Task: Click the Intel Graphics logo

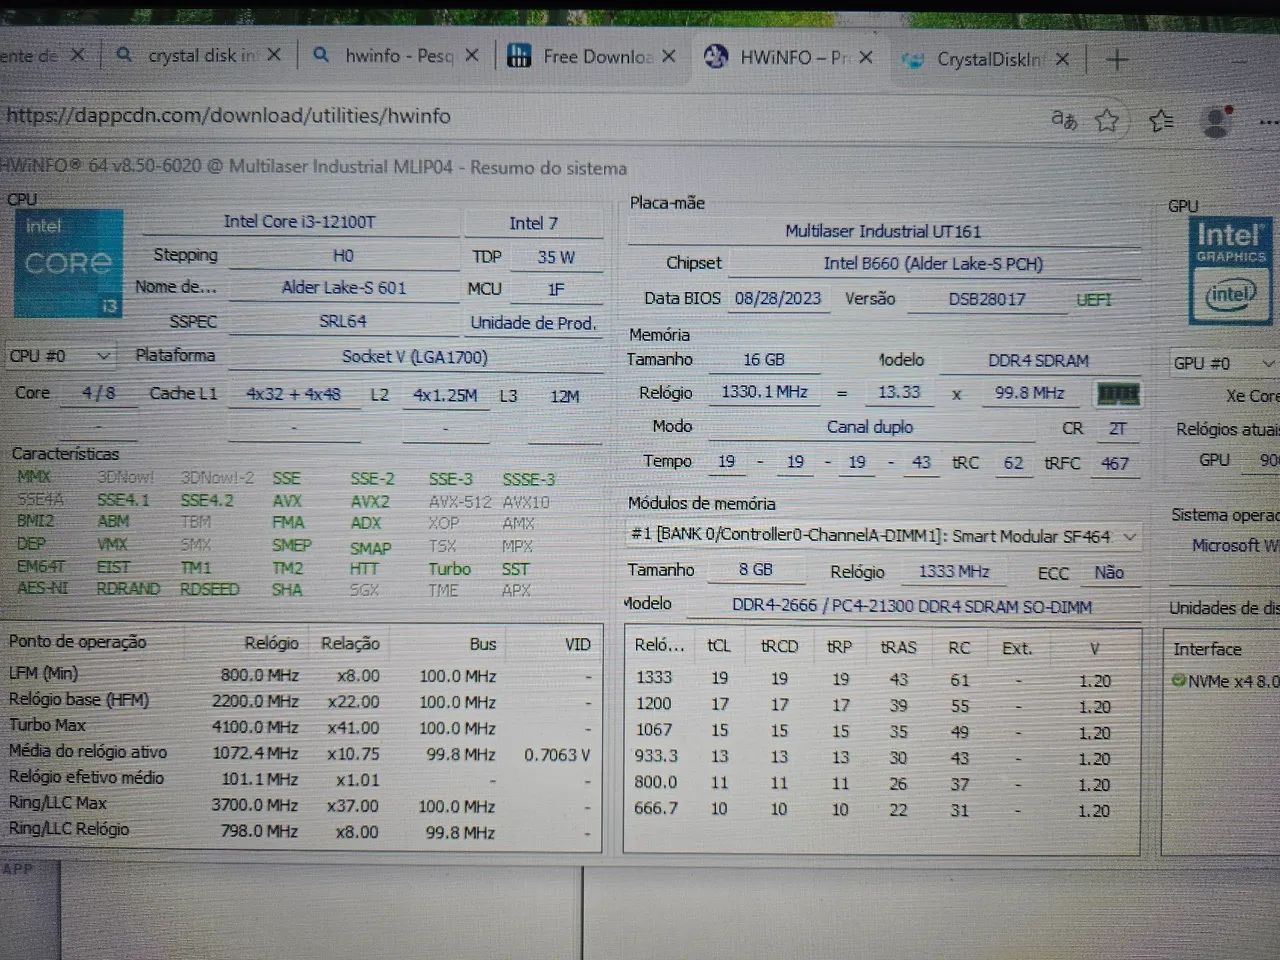Action: coord(1229,271)
